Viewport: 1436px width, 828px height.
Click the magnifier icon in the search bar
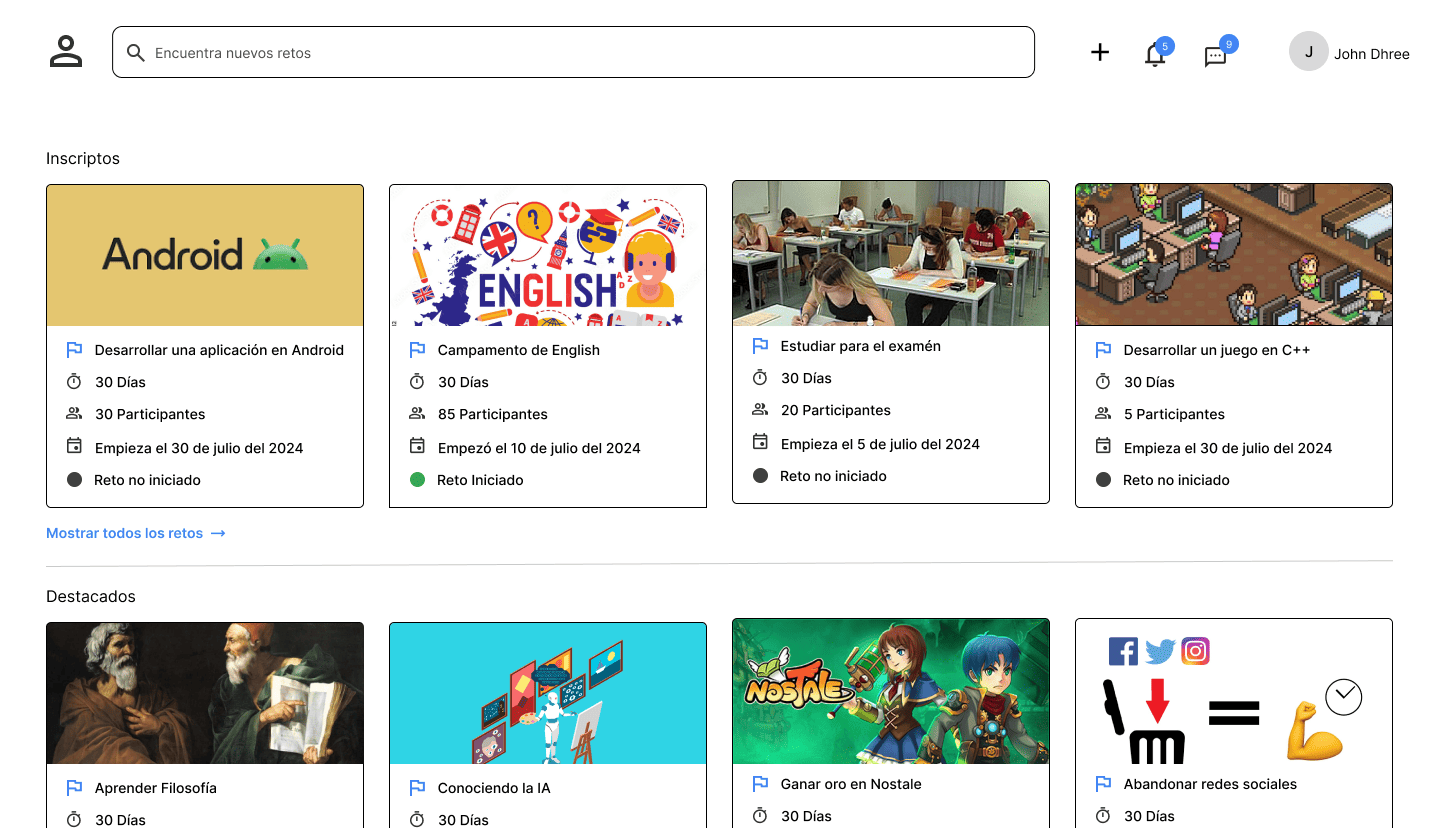[136, 53]
